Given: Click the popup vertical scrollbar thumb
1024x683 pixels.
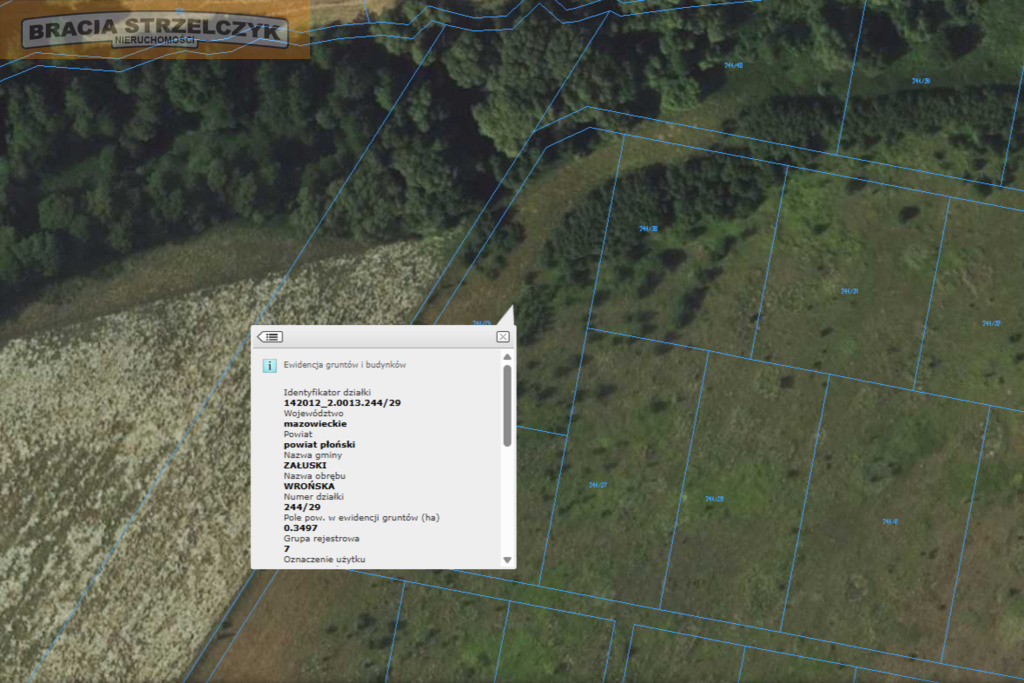Looking at the screenshot, I should 507,405.
